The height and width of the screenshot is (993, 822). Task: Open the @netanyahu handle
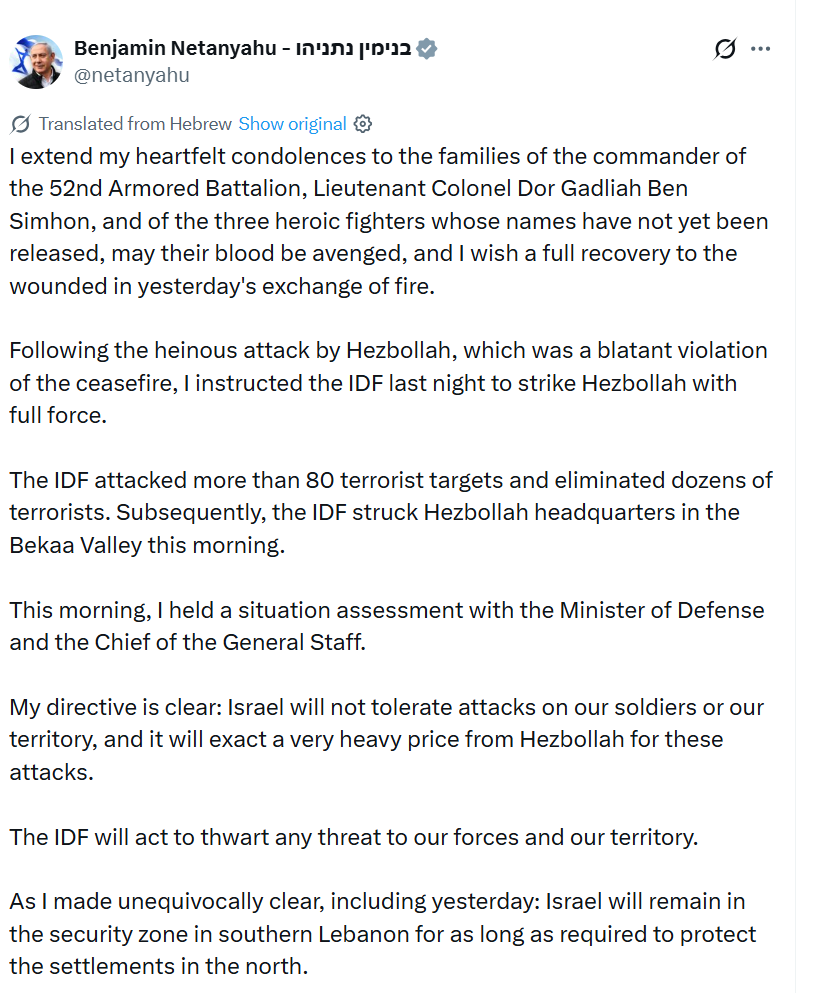(132, 75)
